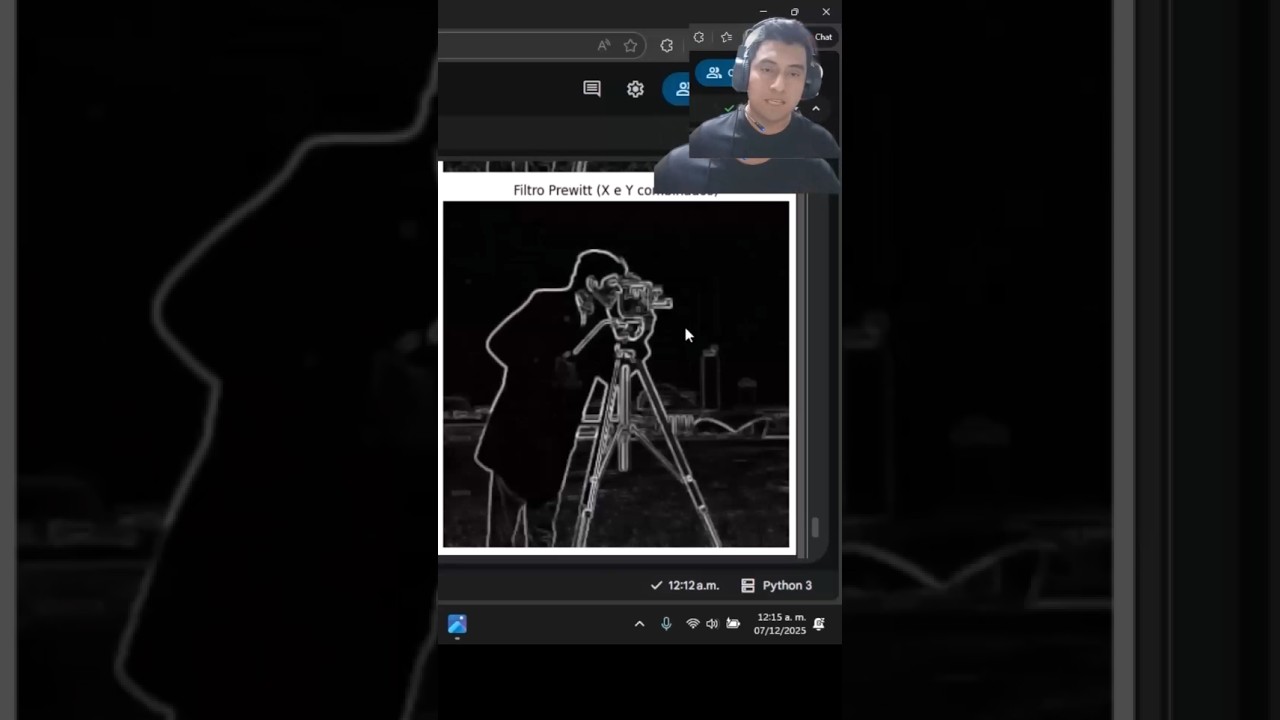Click the 12:12 a.m. execution status
This screenshot has width=1280, height=720.
[x=685, y=585]
